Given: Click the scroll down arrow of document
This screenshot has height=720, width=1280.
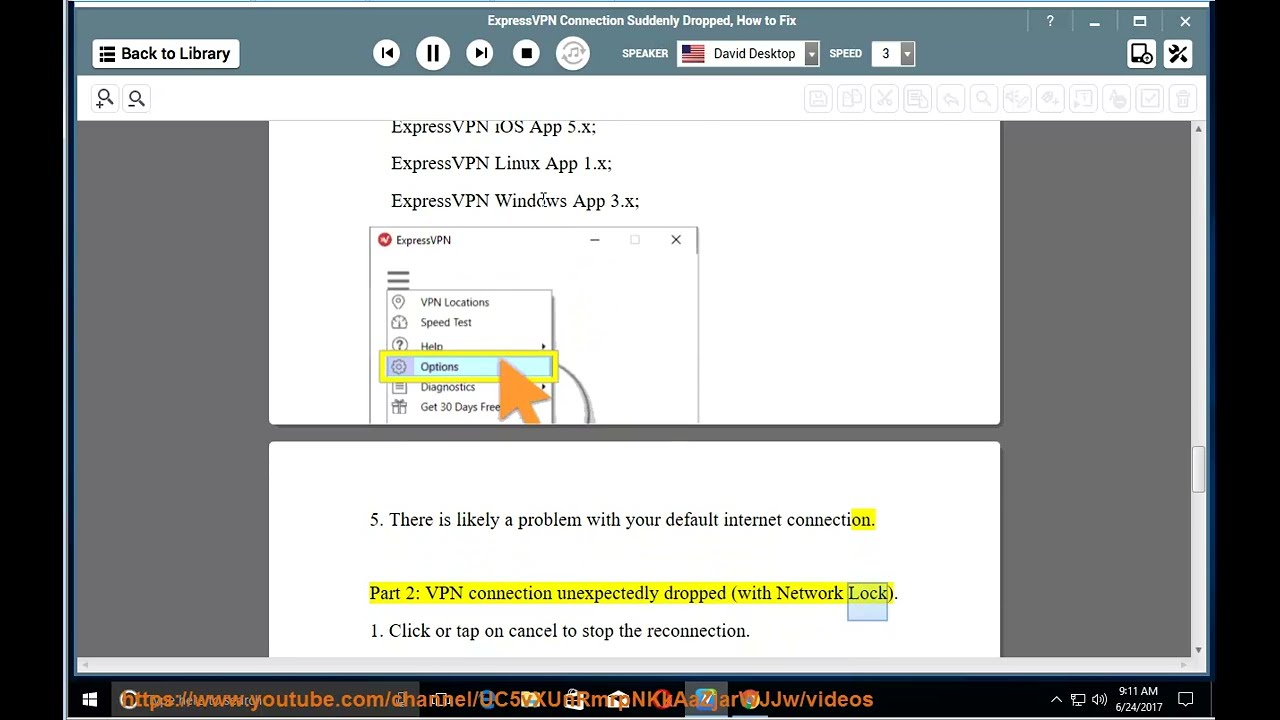Looking at the screenshot, I should pyautogui.click(x=1198, y=650).
